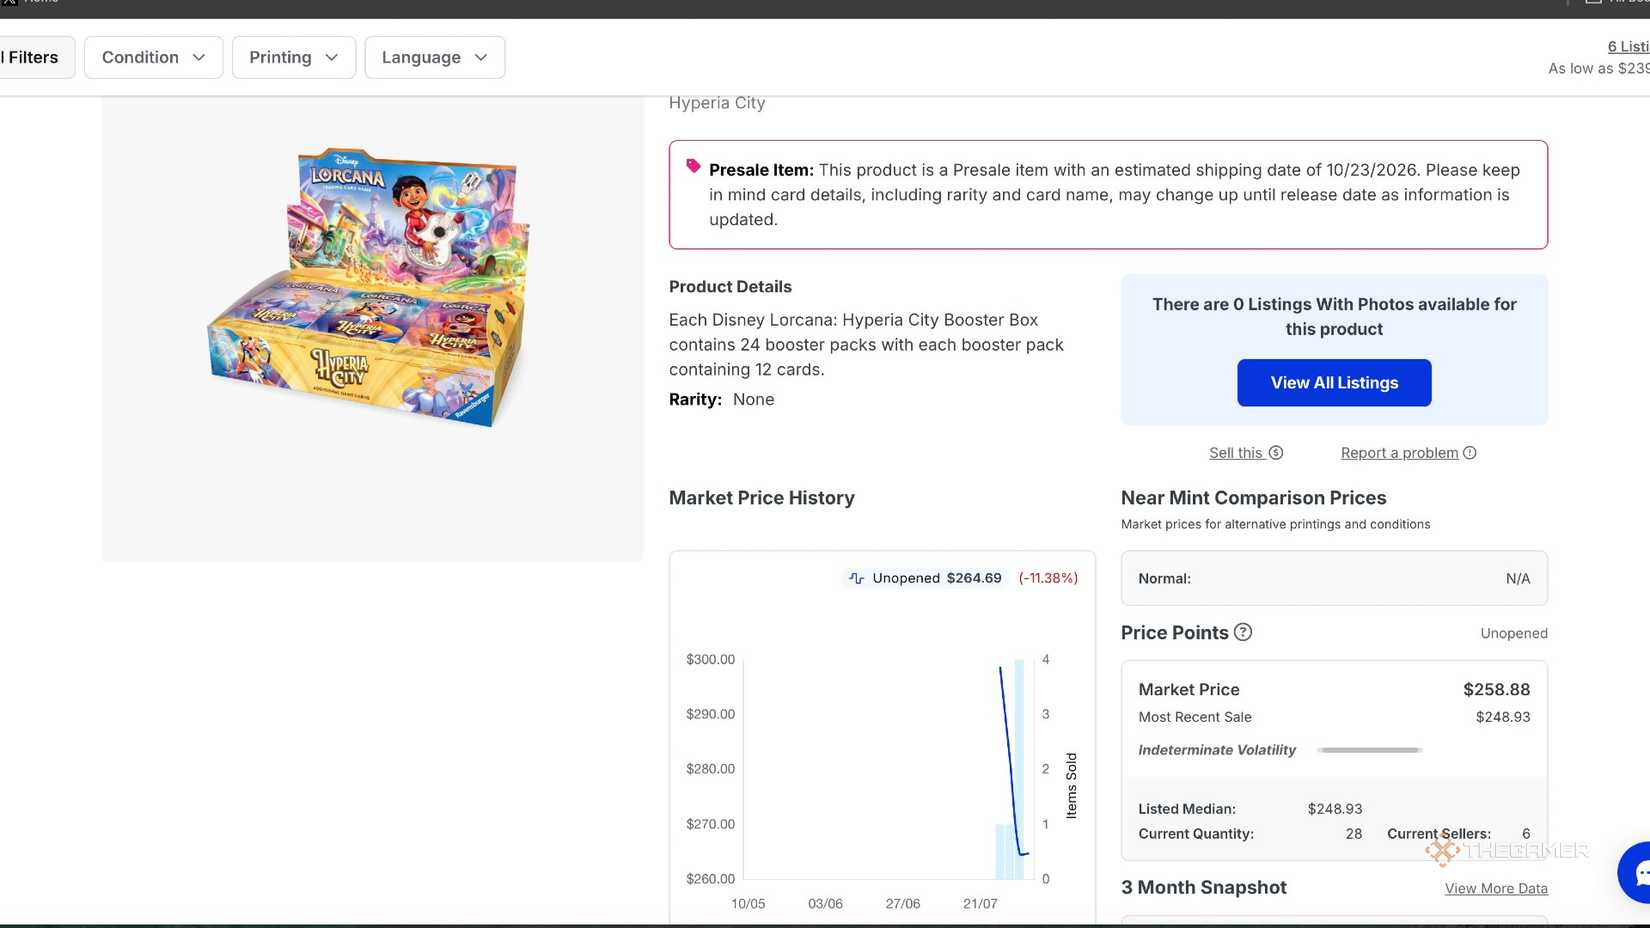Image resolution: width=1650 pixels, height=928 pixels.
Task: Click the Price Points help question icon
Action: click(x=1243, y=632)
